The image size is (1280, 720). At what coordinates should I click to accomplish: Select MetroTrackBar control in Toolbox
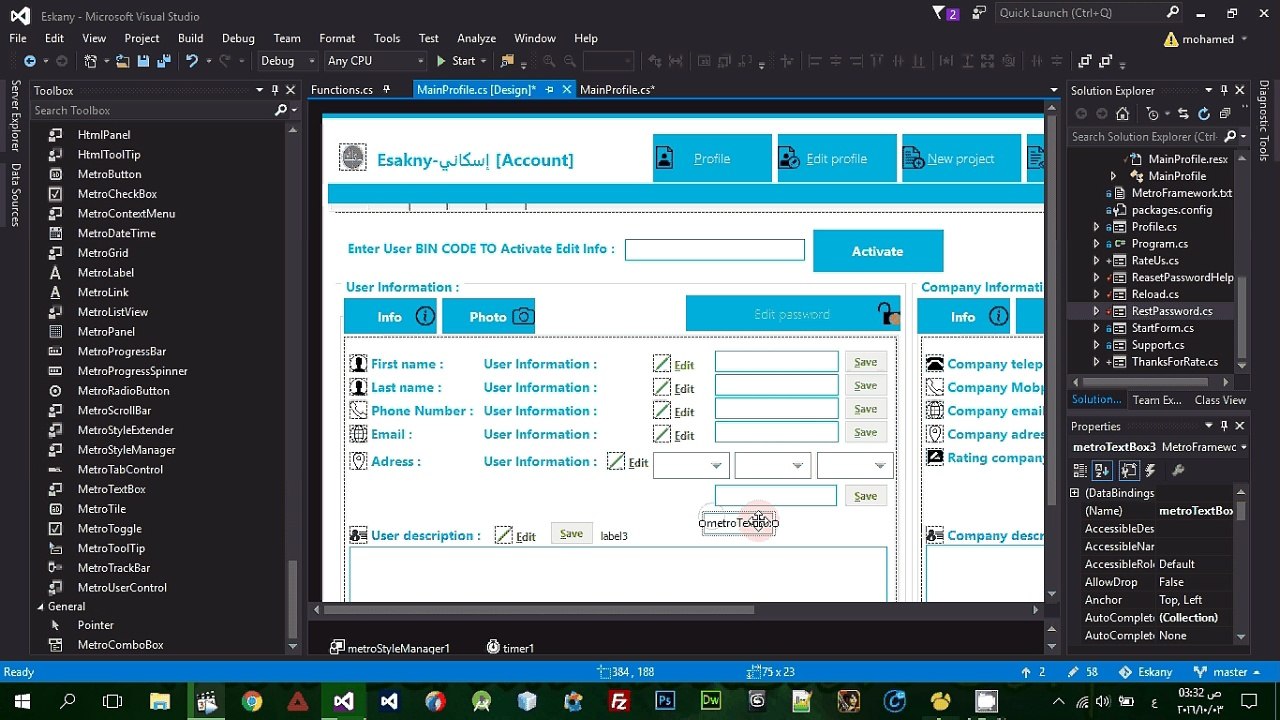(x=113, y=568)
